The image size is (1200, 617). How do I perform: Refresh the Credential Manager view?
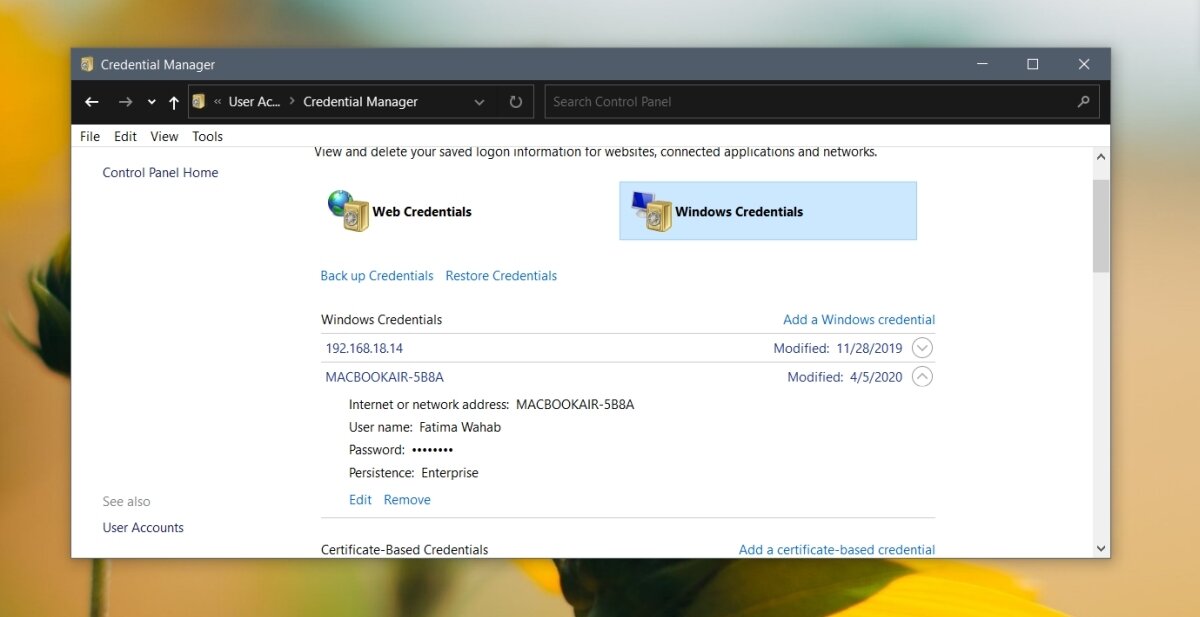pyautogui.click(x=515, y=101)
